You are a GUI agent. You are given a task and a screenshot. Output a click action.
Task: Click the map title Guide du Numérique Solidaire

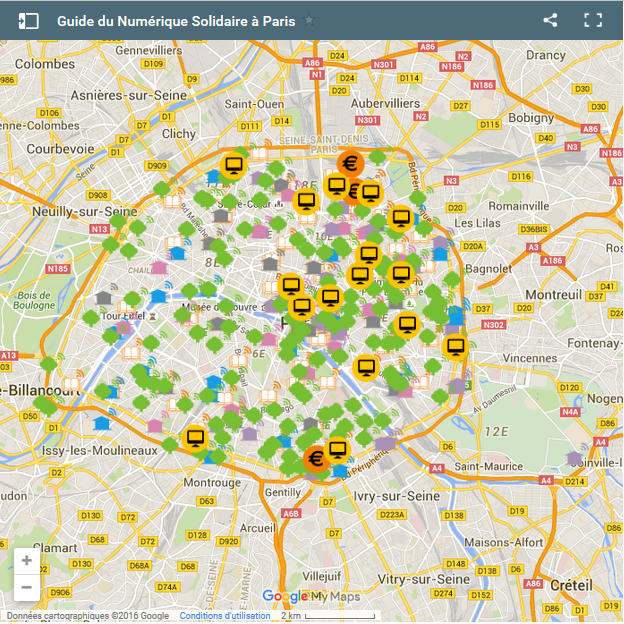pos(175,20)
